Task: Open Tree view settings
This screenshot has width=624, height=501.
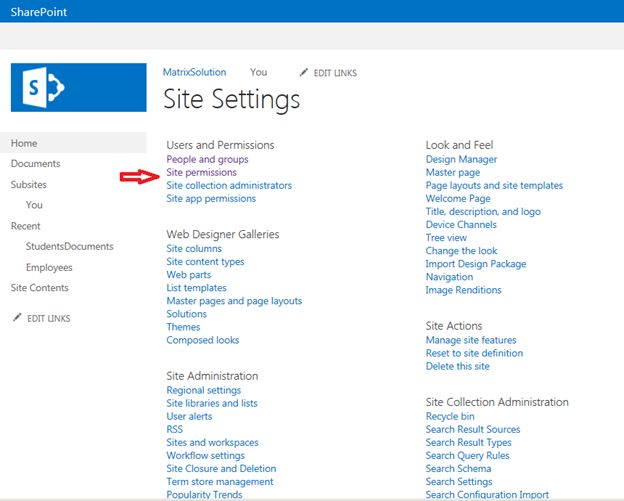Action: (x=446, y=238)
